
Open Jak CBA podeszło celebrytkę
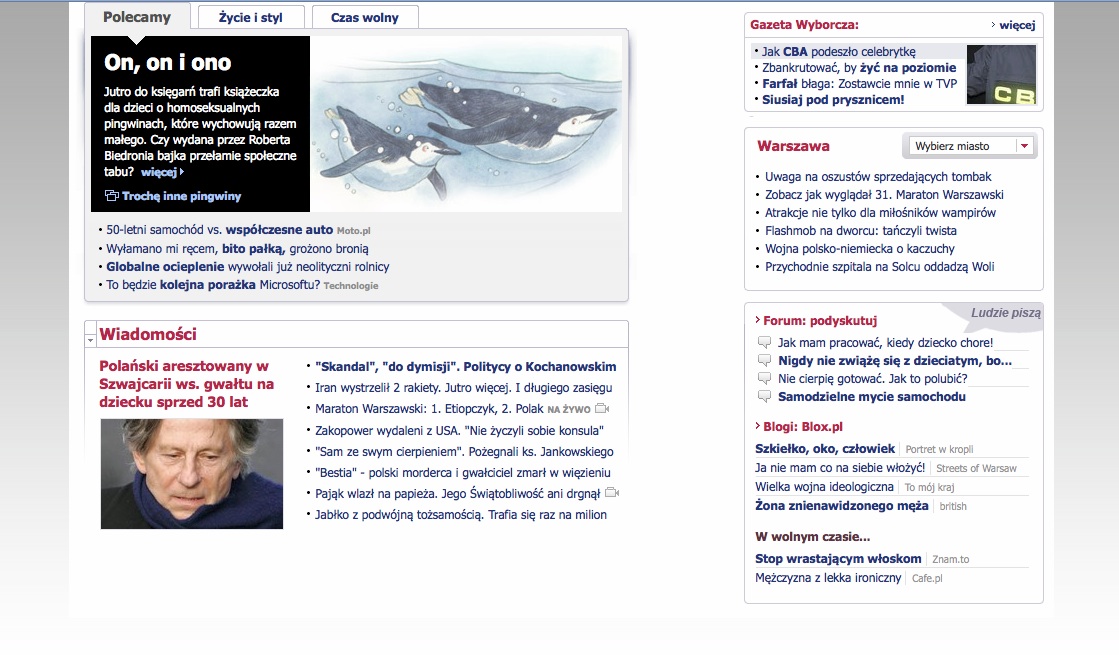click(839, 51)
